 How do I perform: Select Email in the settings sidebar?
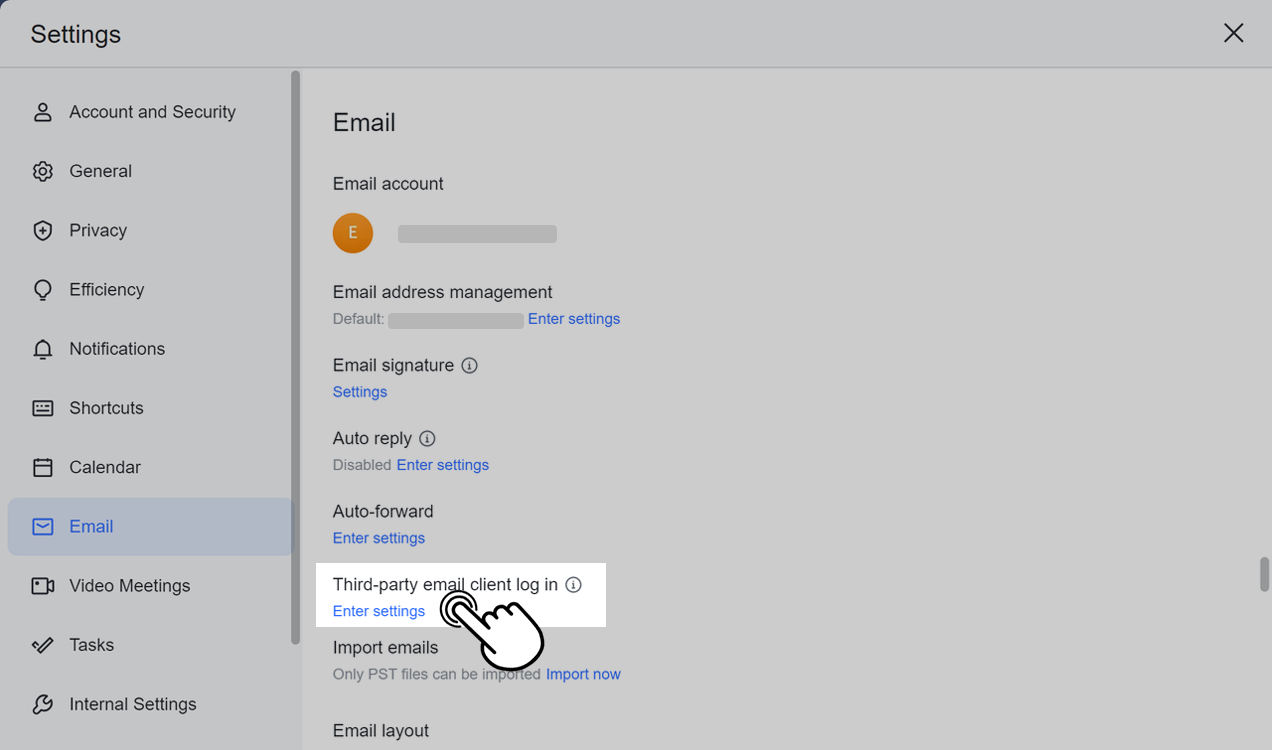coord(91,526)
